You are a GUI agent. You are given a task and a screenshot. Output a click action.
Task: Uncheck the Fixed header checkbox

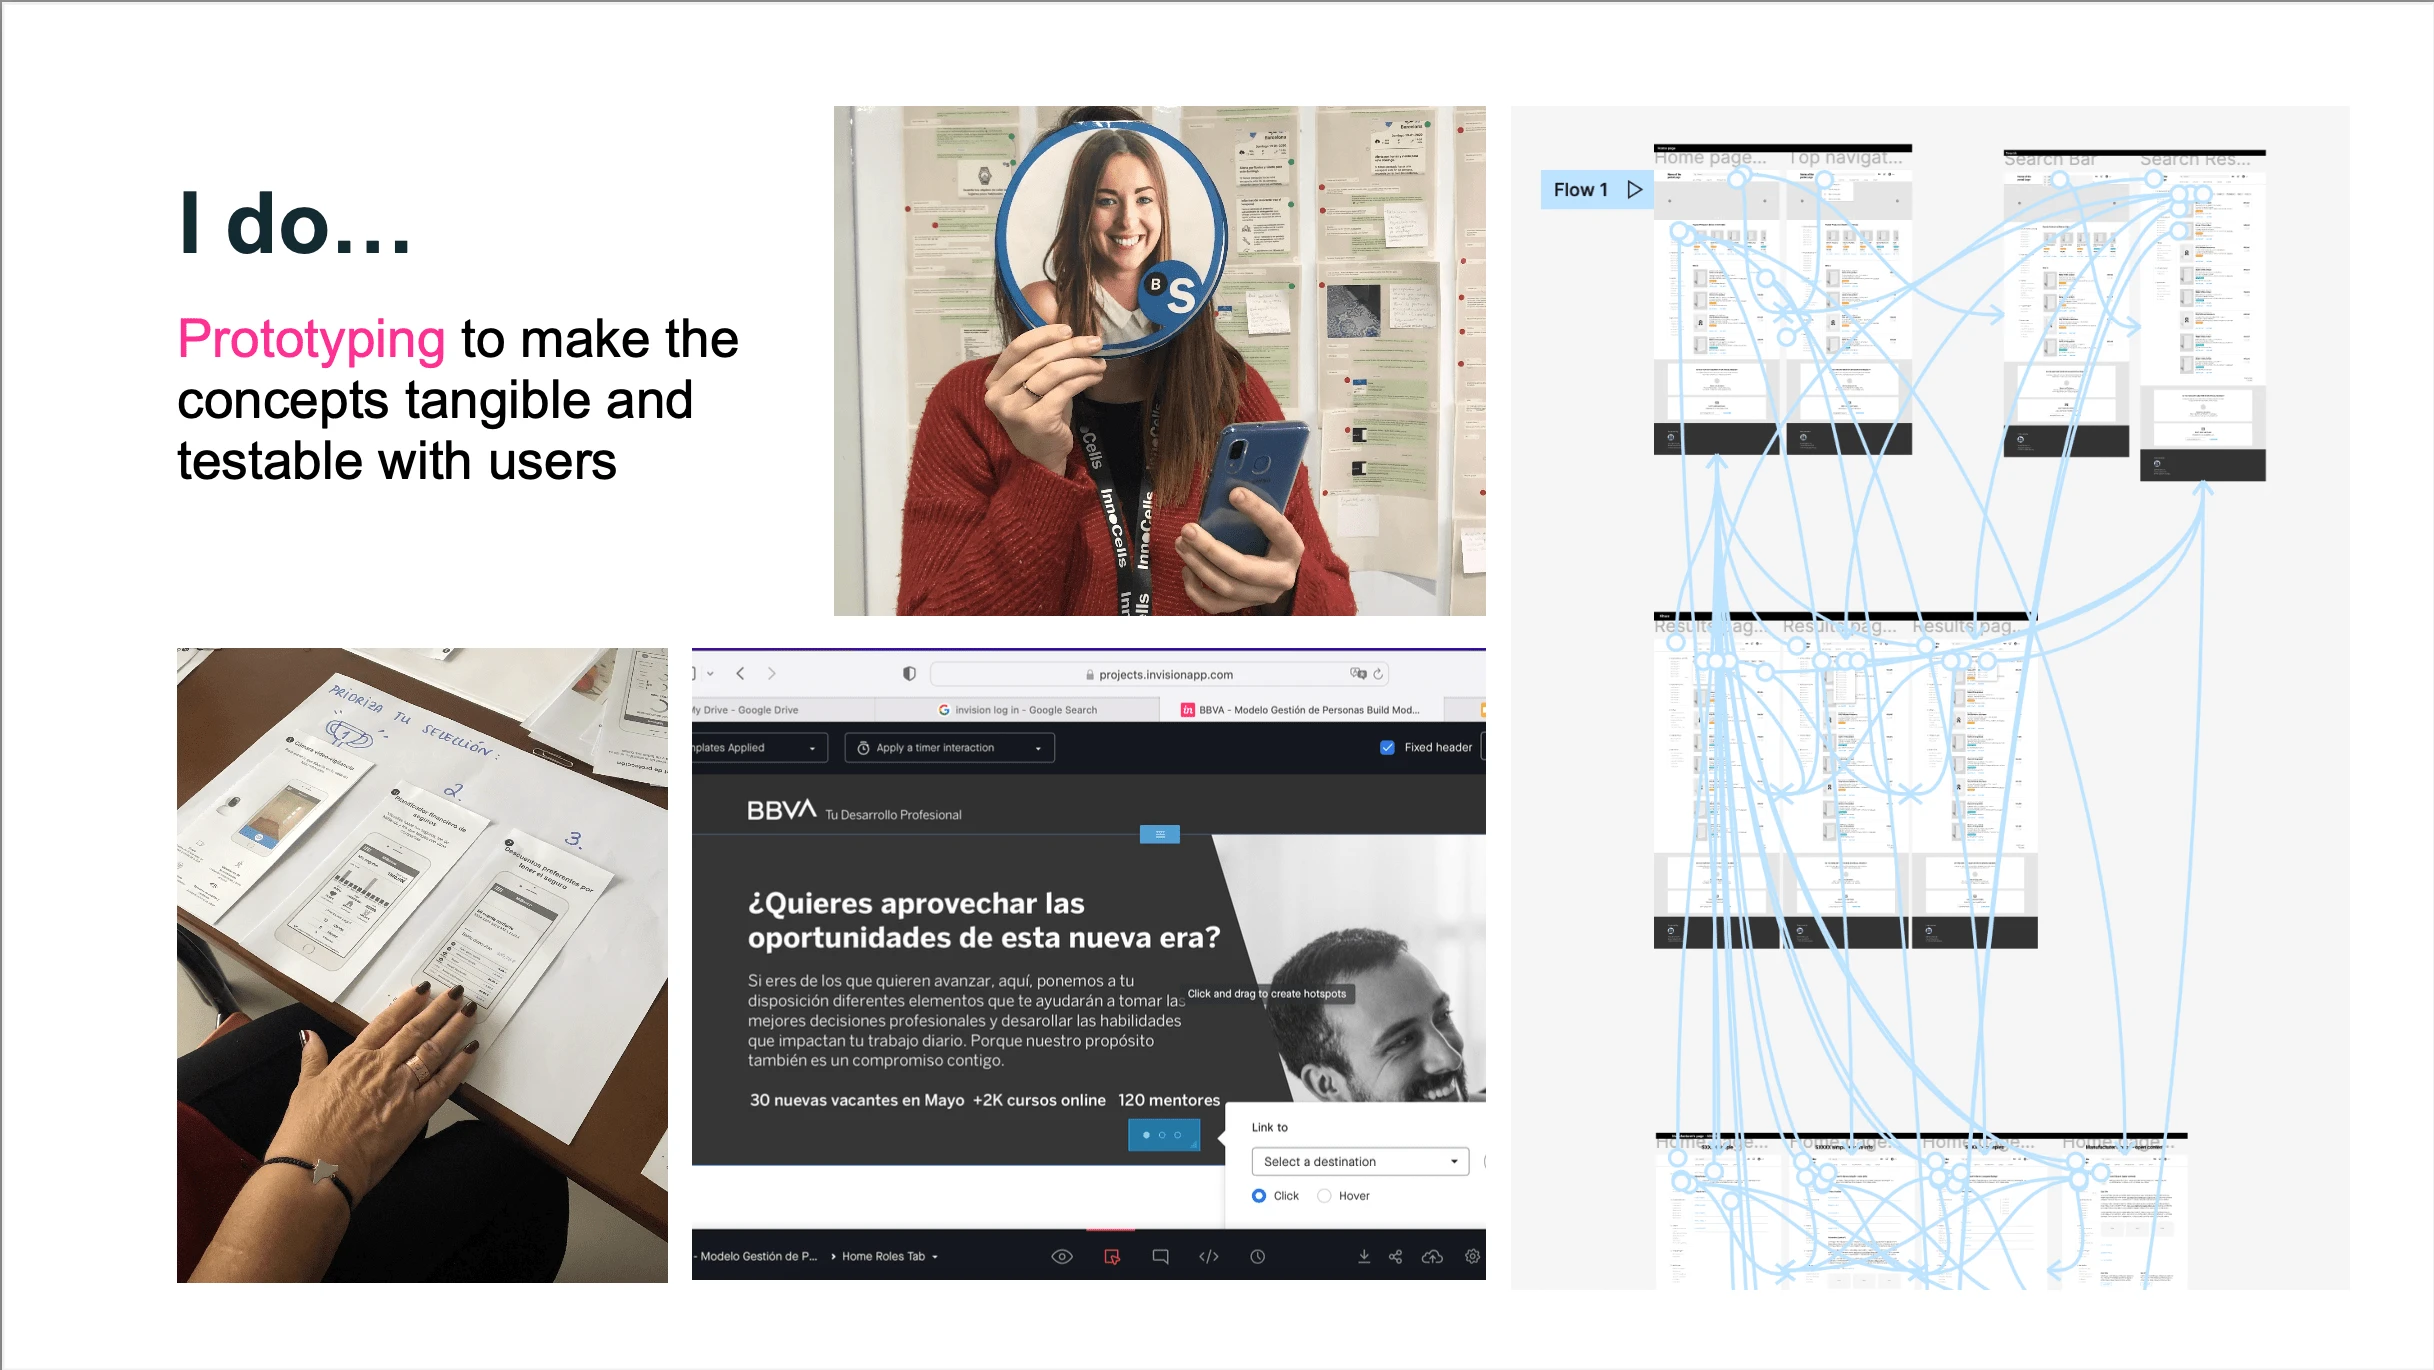[1387, 747]
